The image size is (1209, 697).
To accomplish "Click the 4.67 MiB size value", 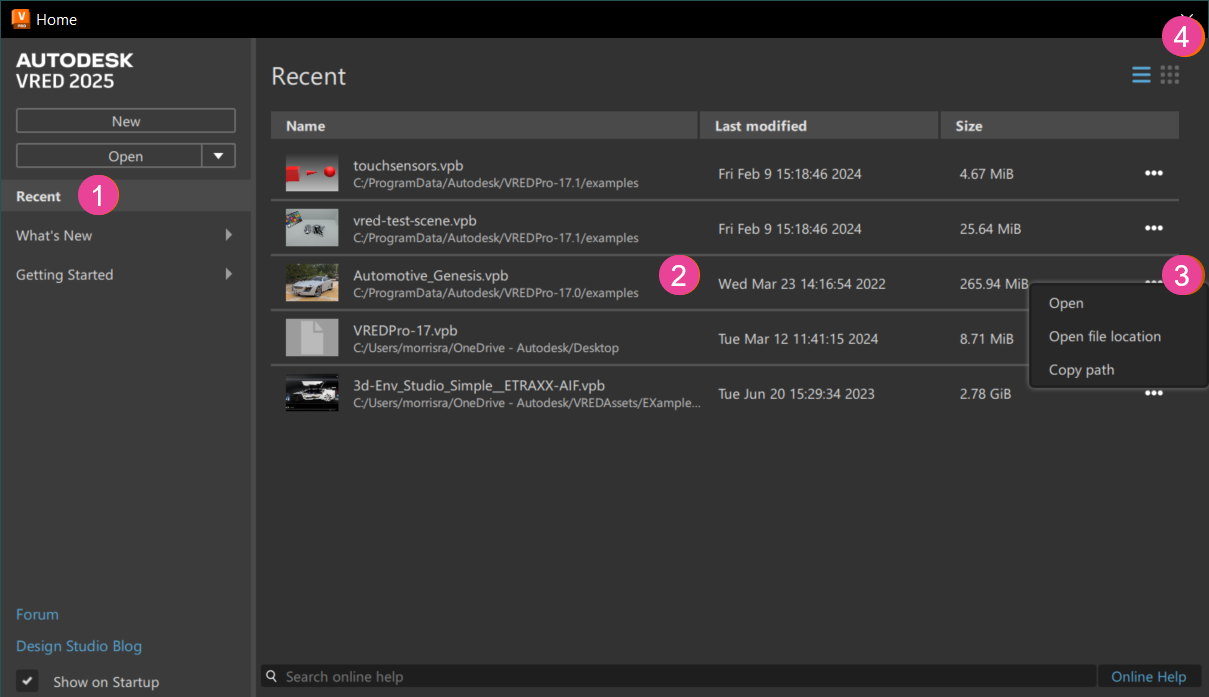I will (986, 174).
